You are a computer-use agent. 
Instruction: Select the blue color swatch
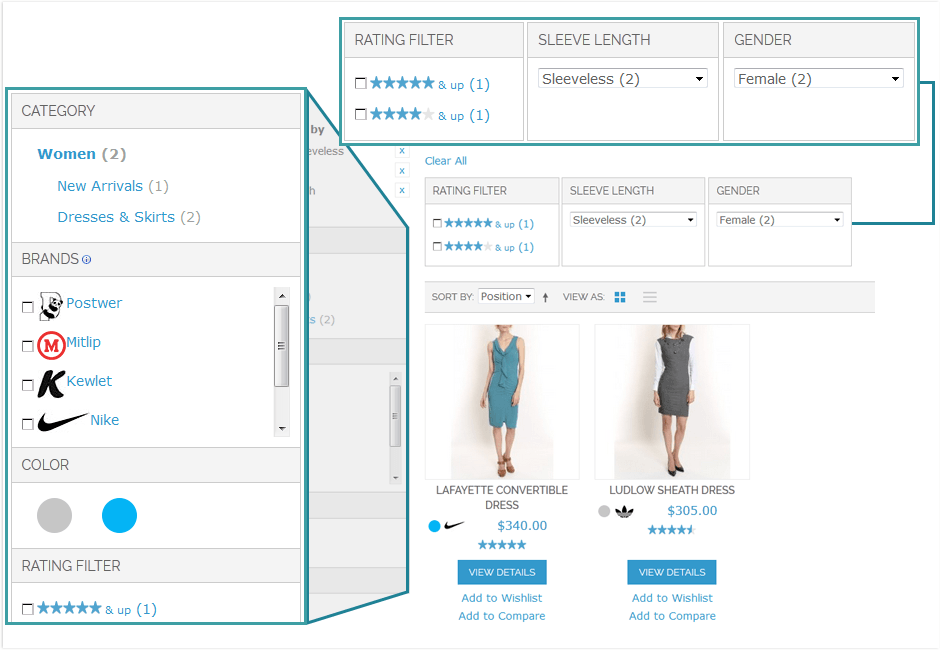120,515
